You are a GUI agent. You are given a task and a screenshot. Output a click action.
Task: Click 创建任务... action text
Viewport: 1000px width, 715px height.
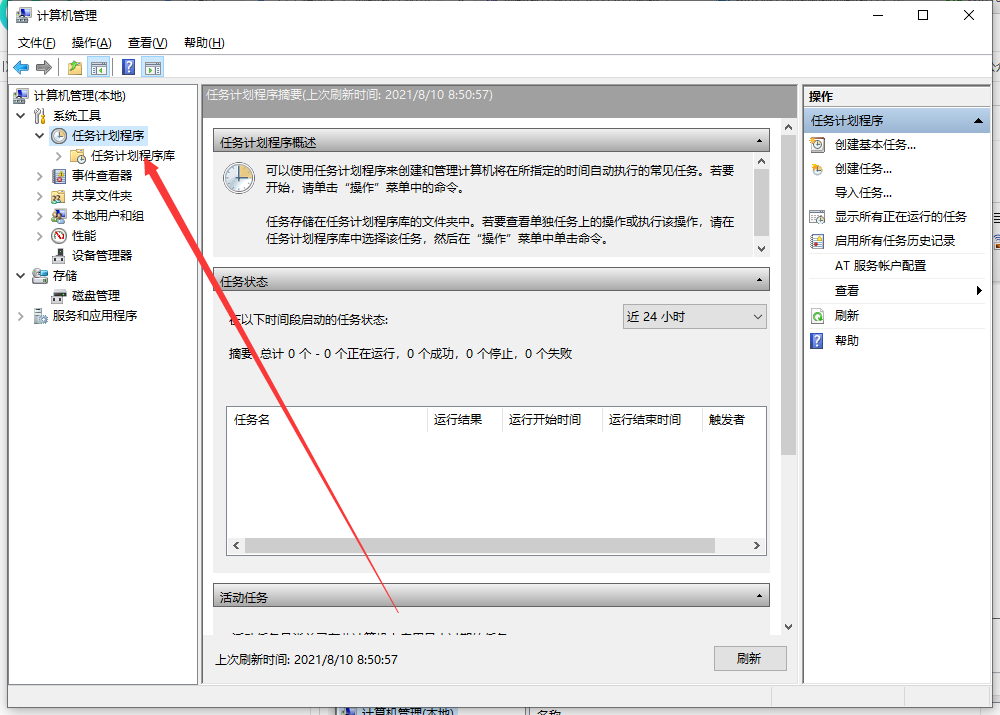point(863,169)
